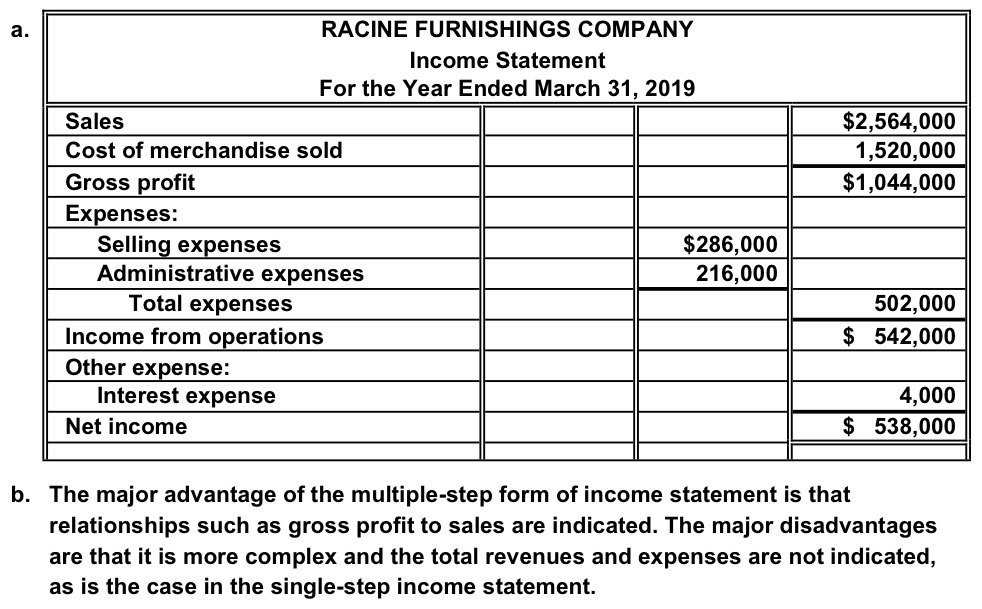Select the Income from operations label

click(194, 336)
